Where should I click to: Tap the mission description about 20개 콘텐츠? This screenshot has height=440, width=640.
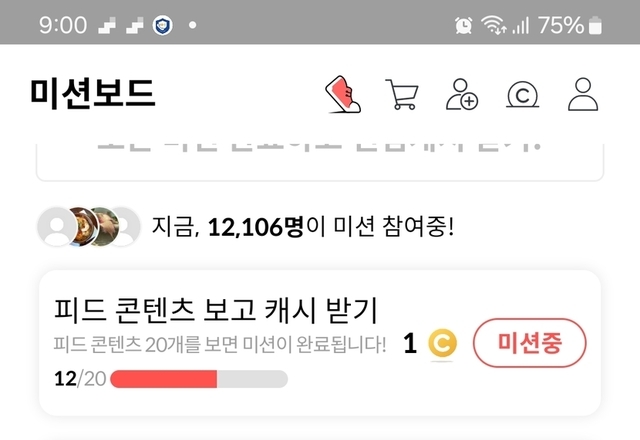click(x=220, y=344)
